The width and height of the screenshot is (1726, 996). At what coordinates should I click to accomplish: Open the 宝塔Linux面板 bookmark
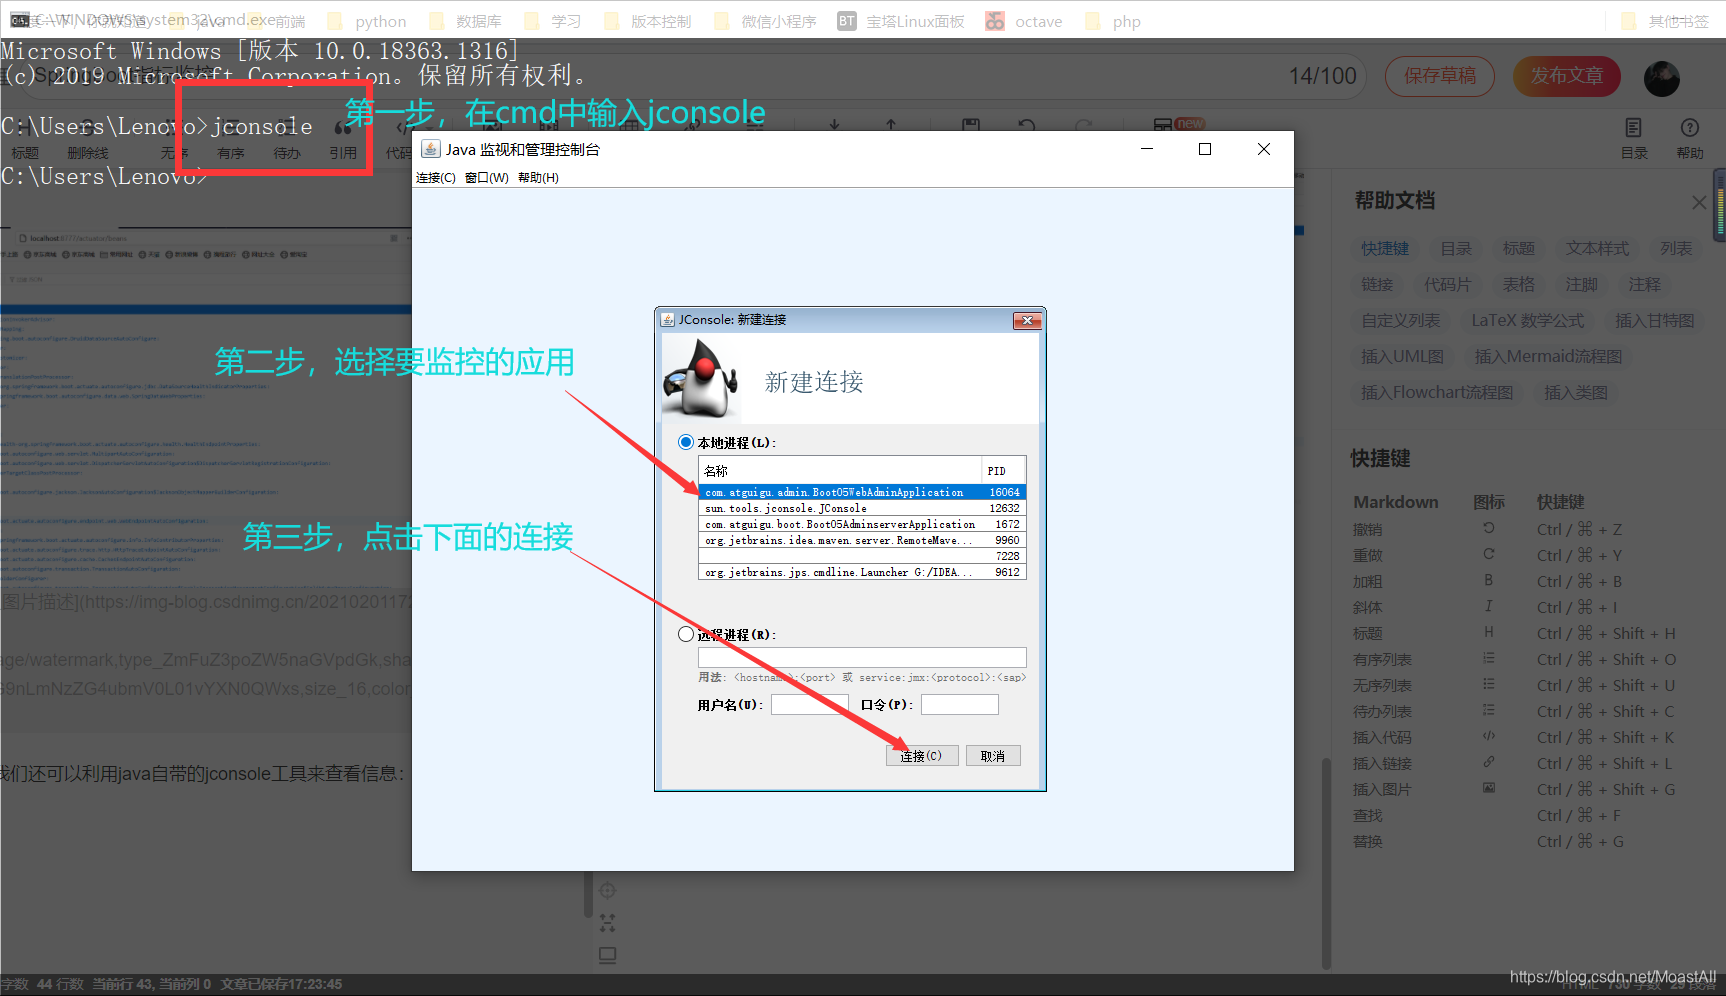click(902, 21)
